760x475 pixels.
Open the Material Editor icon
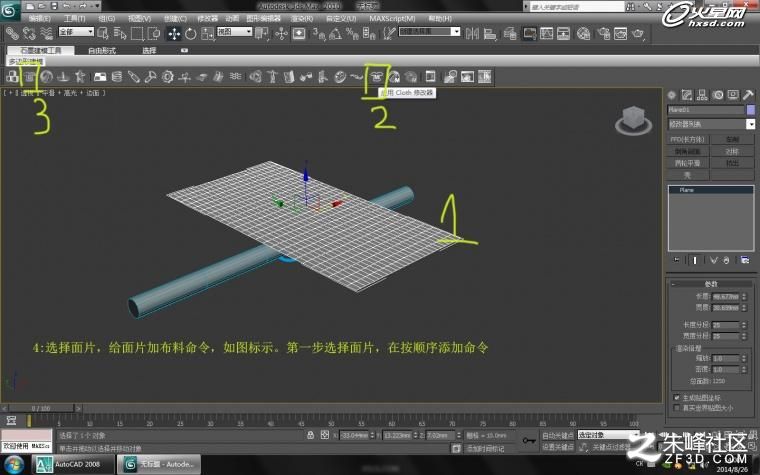coord(584,33)
